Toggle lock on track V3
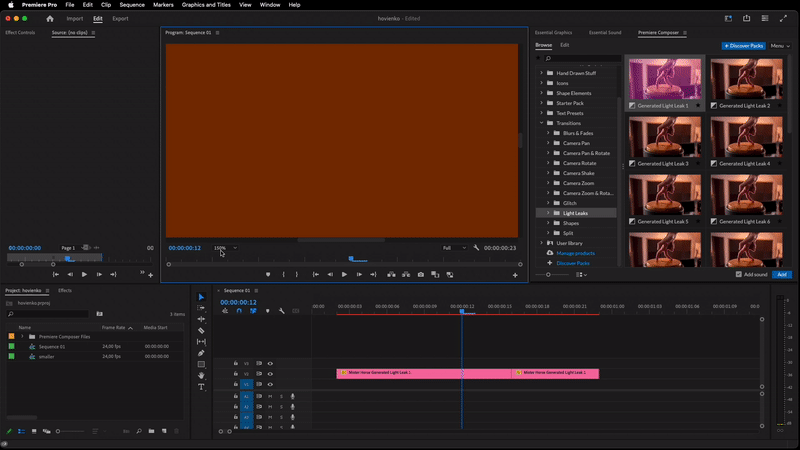 pos(236,363)
